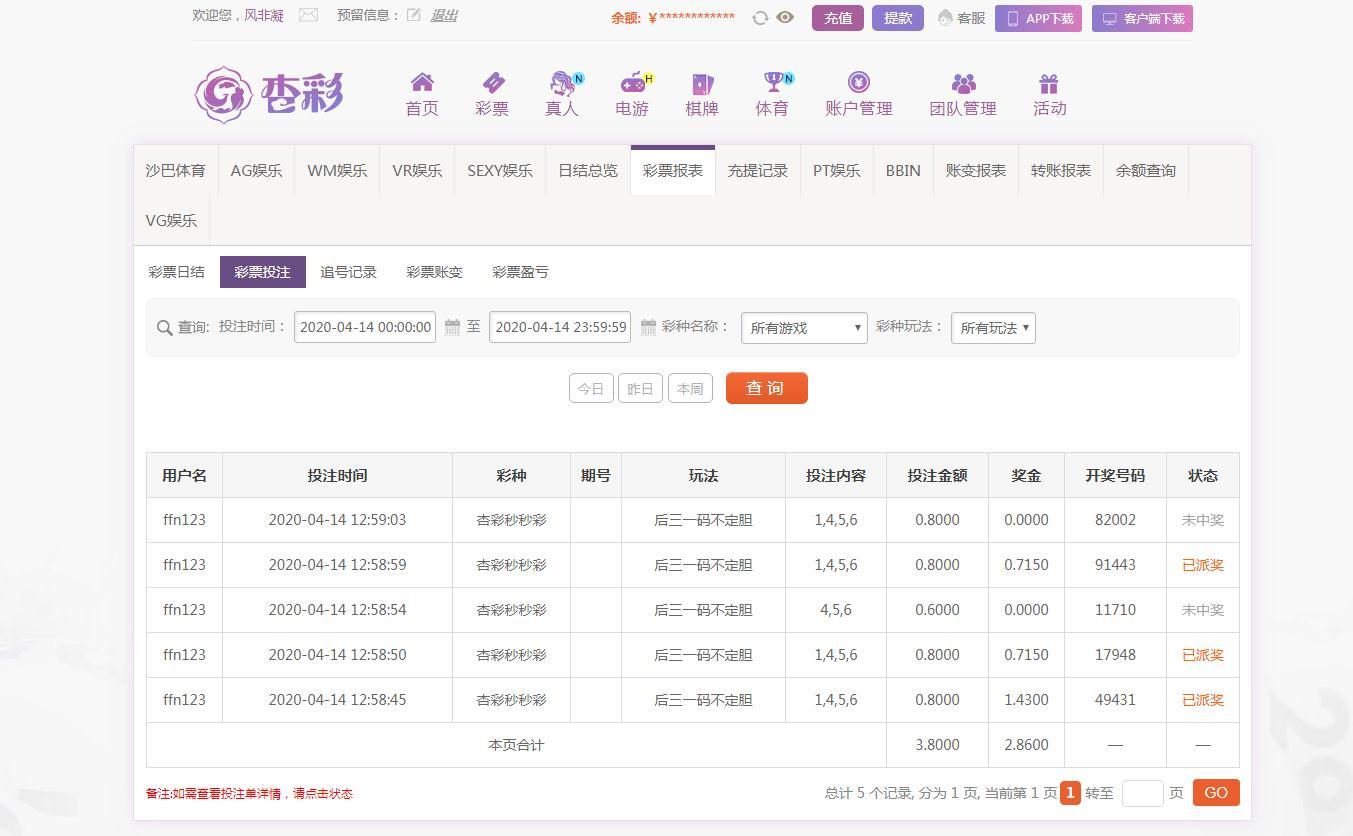Open the mail envelope icon
This screenshot has height=836, width=1353.
308,15
